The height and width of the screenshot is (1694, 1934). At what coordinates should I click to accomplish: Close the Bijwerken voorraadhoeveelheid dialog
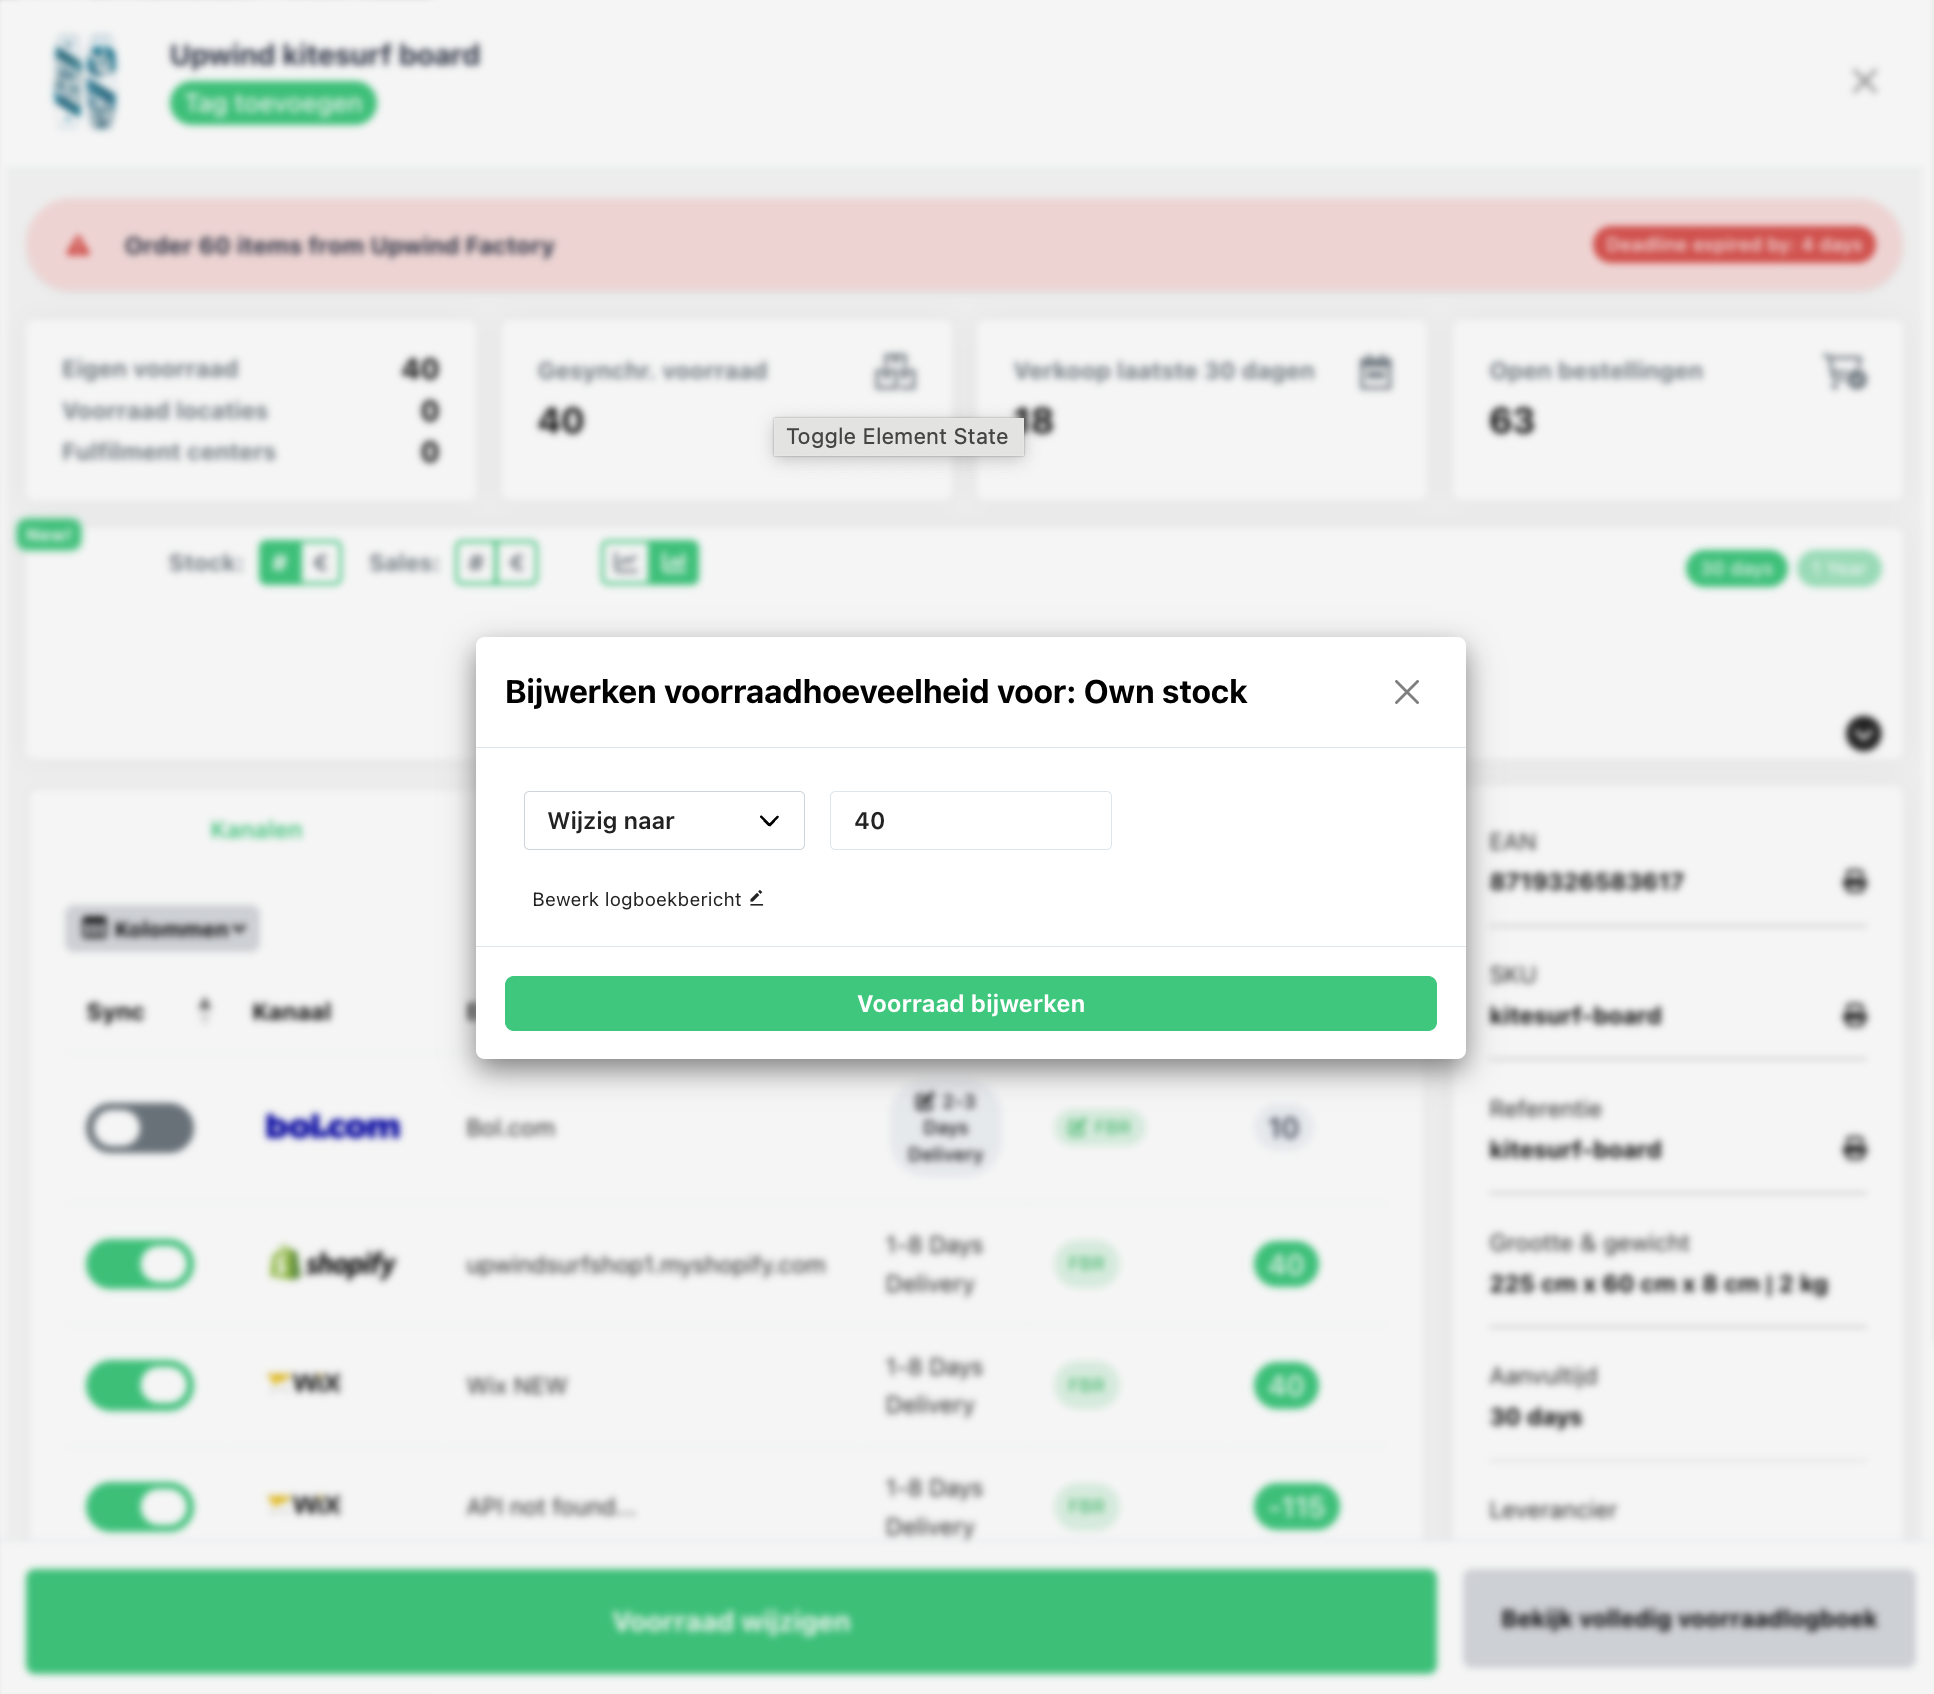[x=1406, y=691]
